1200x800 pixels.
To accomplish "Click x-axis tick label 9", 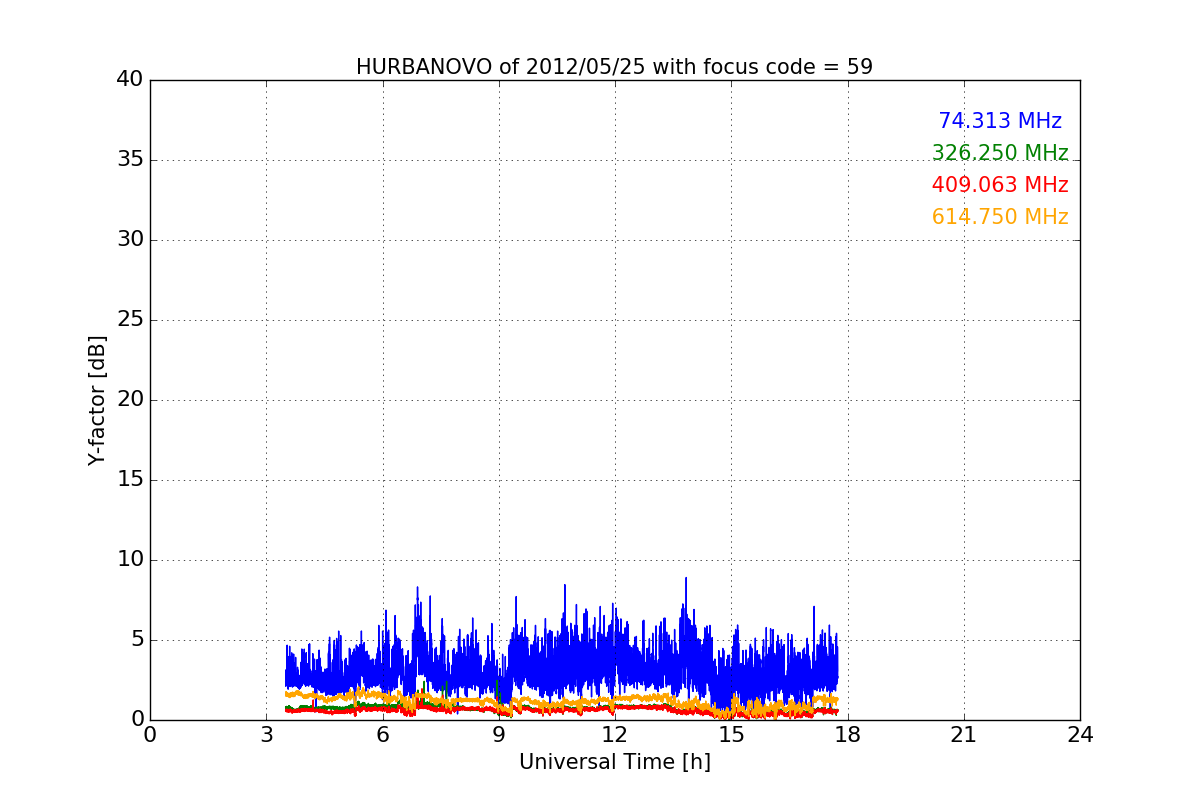I will [499, 735].
